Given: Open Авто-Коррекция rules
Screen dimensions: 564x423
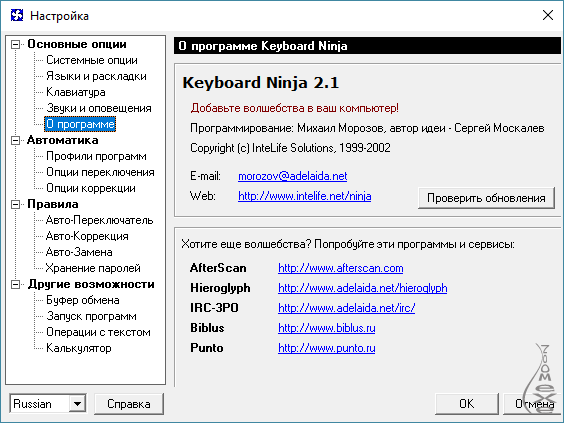Looking at the screenshot, I should click(x=87, y=236).
